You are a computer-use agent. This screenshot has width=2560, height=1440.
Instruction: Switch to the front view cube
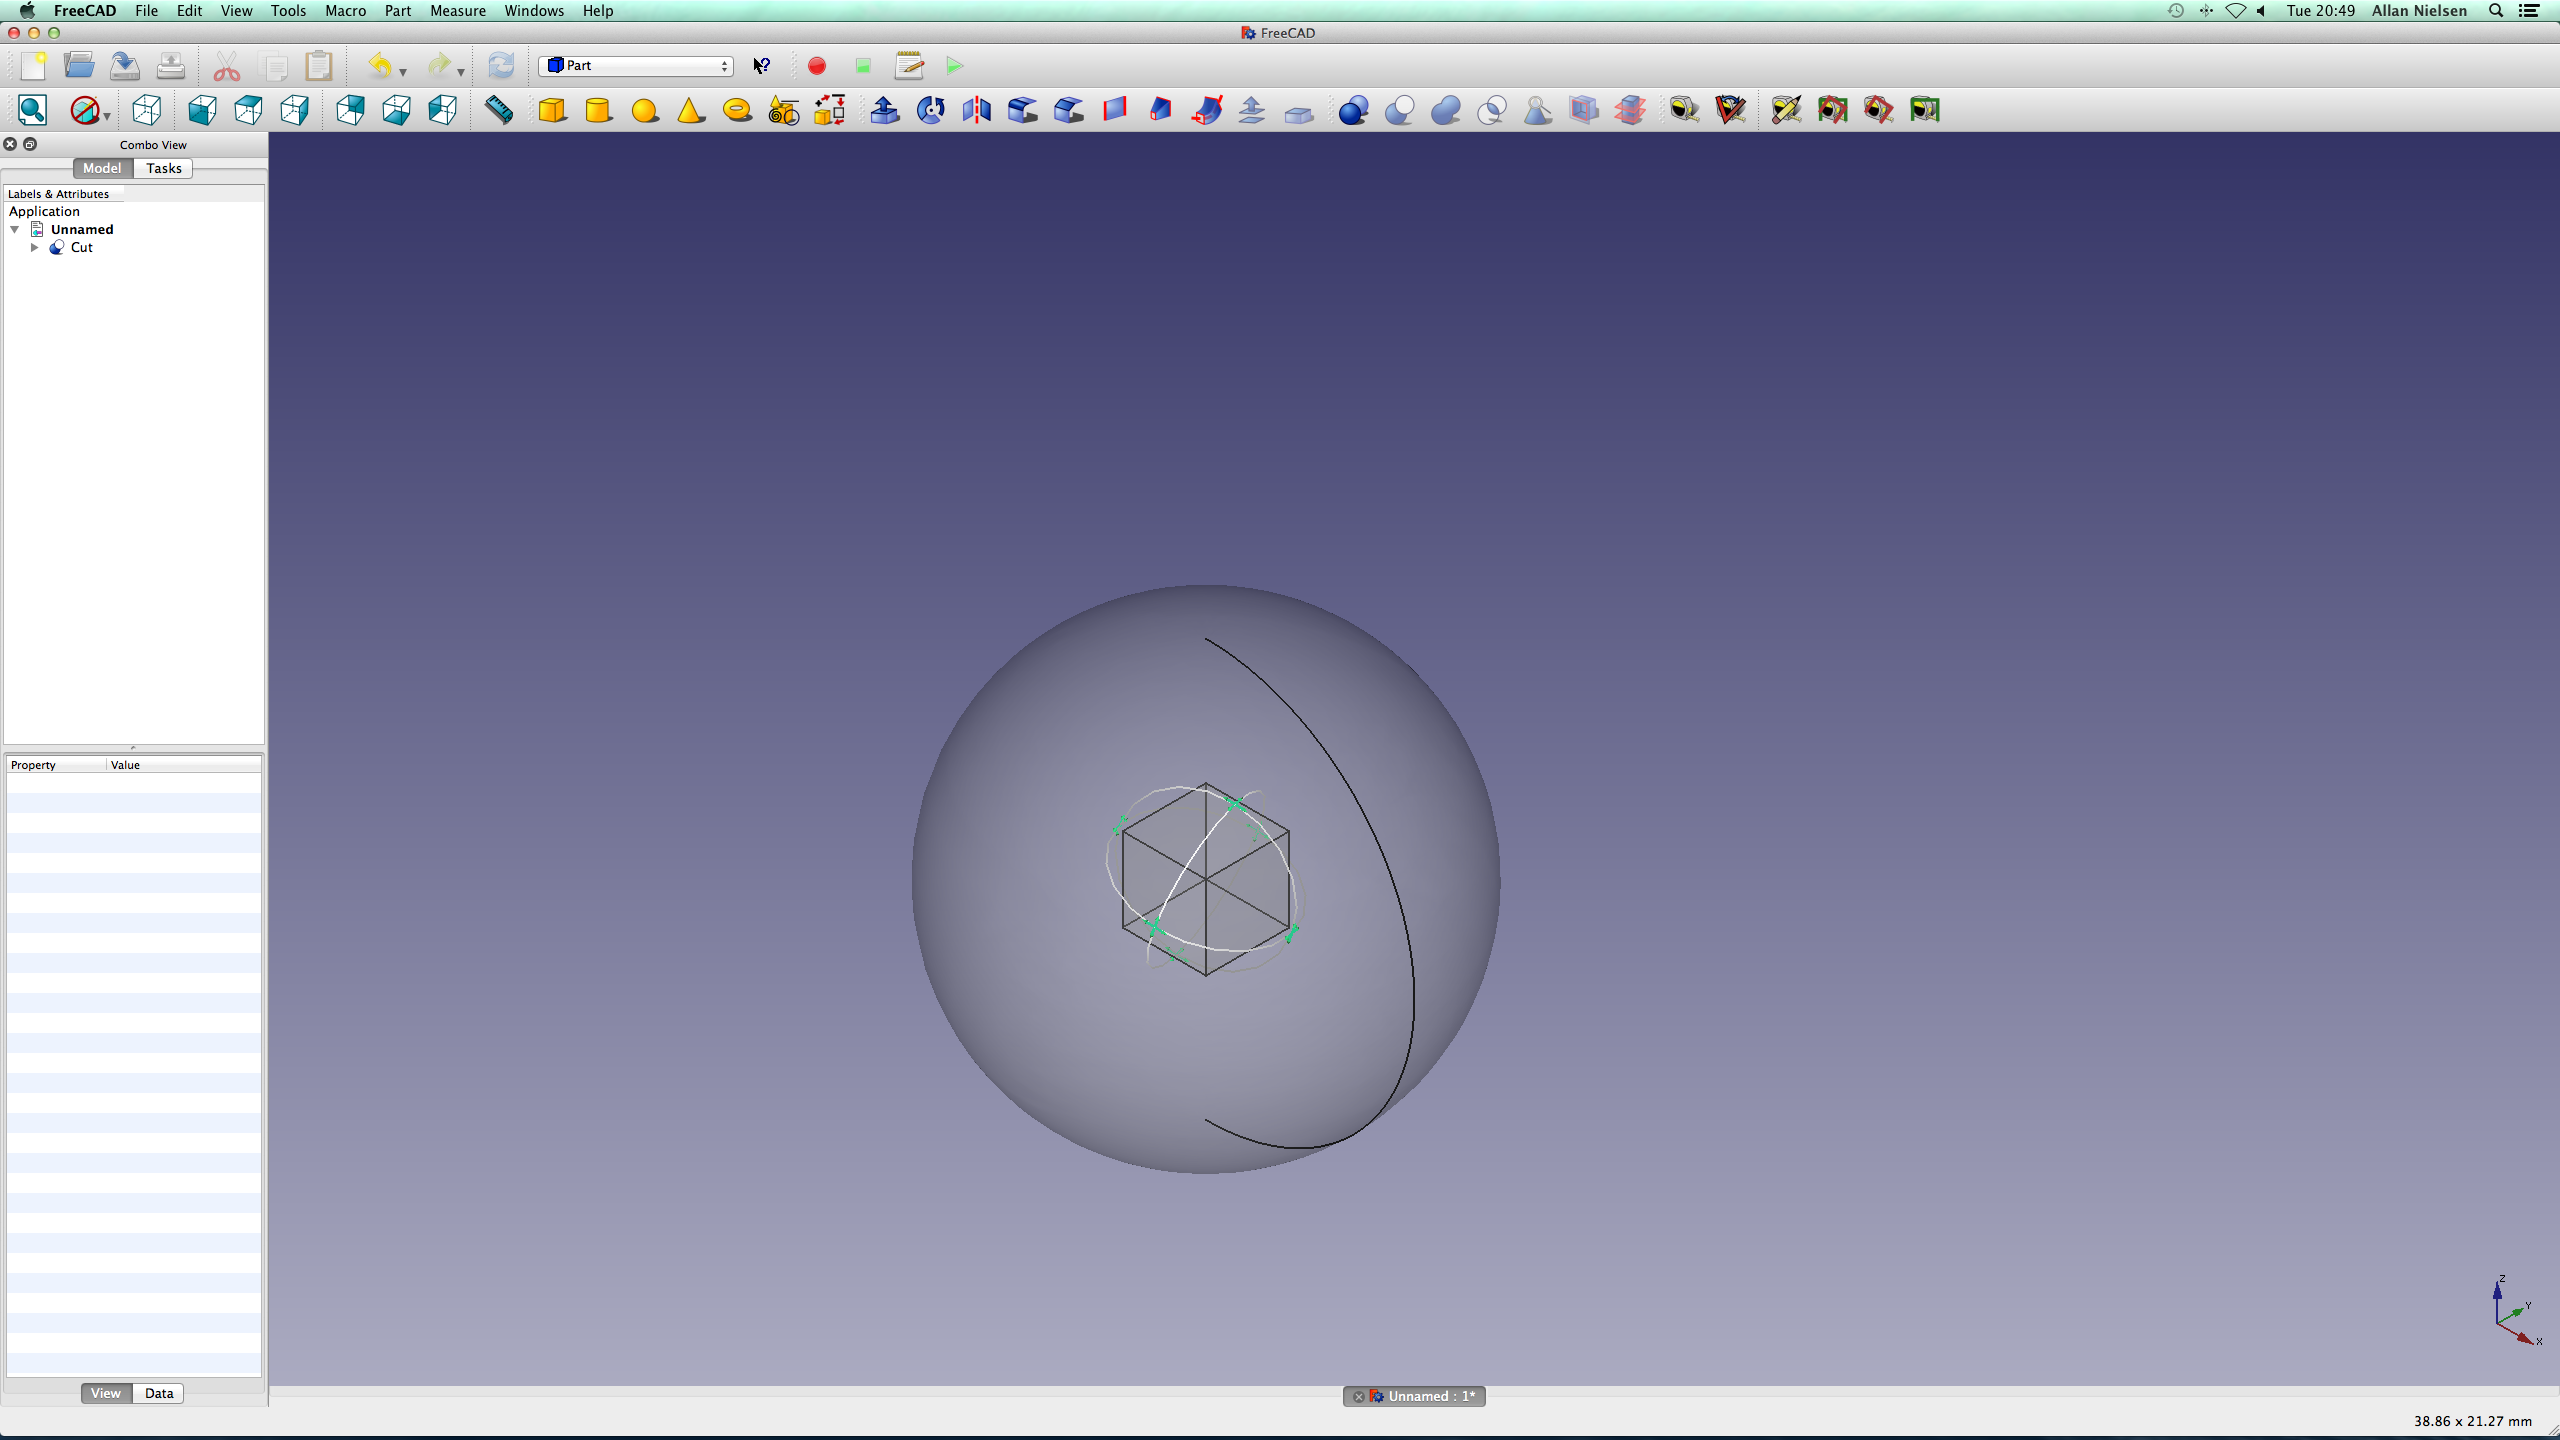click(203, 110)
